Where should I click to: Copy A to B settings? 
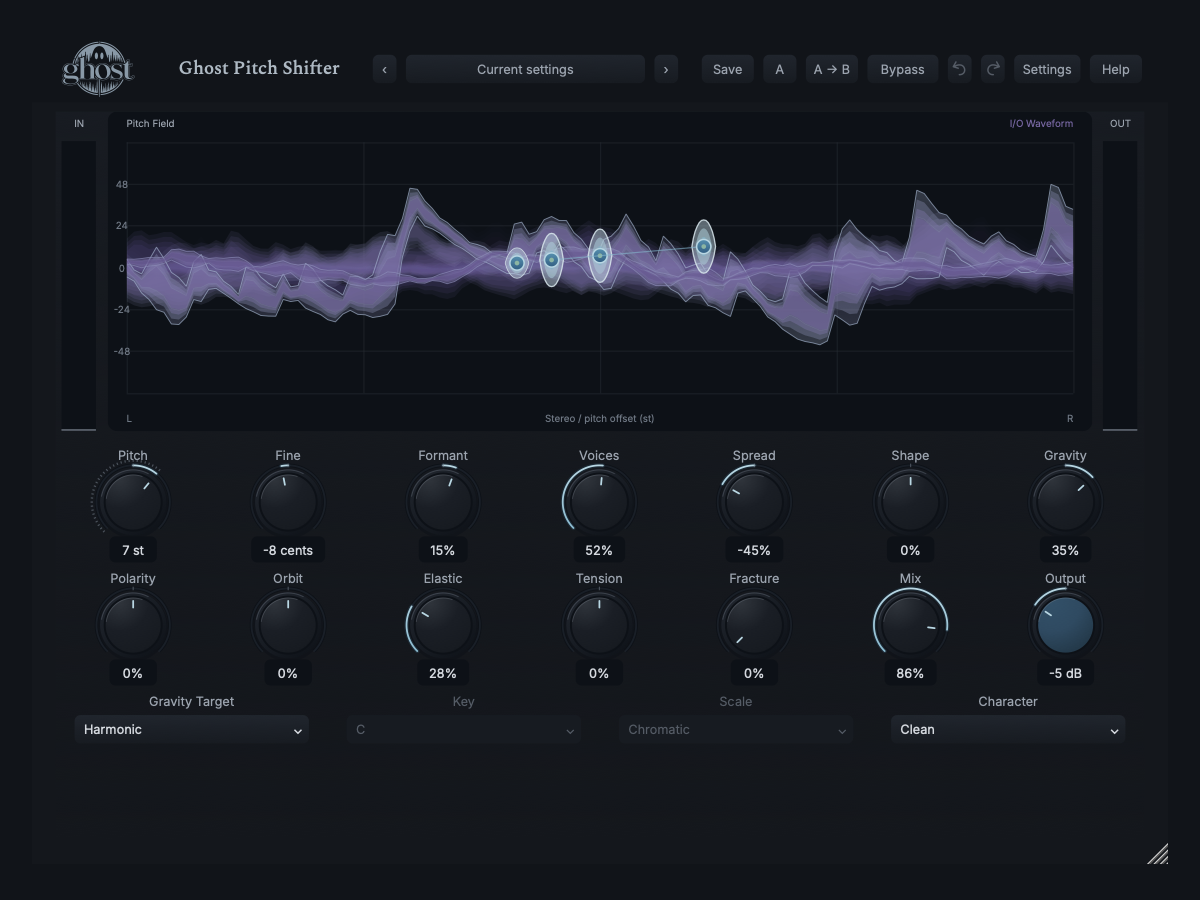(832, 69)
